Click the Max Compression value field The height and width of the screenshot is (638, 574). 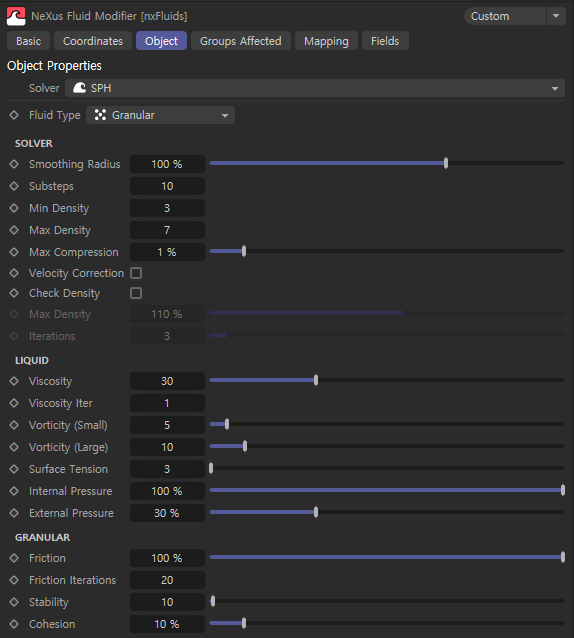(x=167, y=252)
